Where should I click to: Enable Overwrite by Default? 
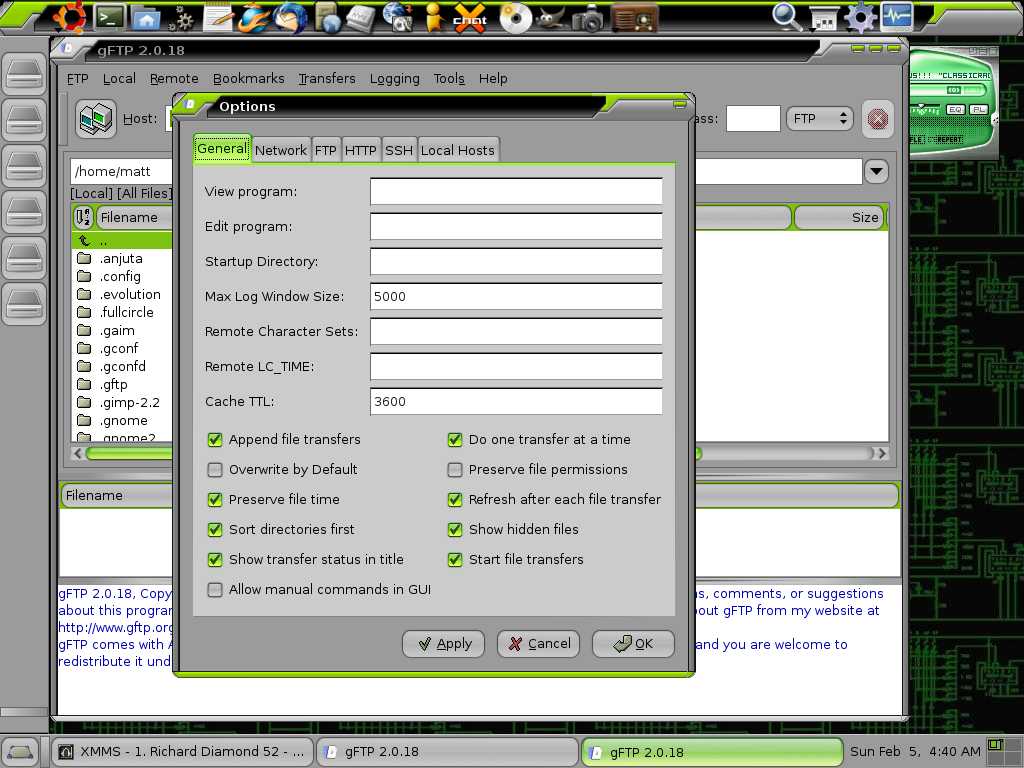215,470
